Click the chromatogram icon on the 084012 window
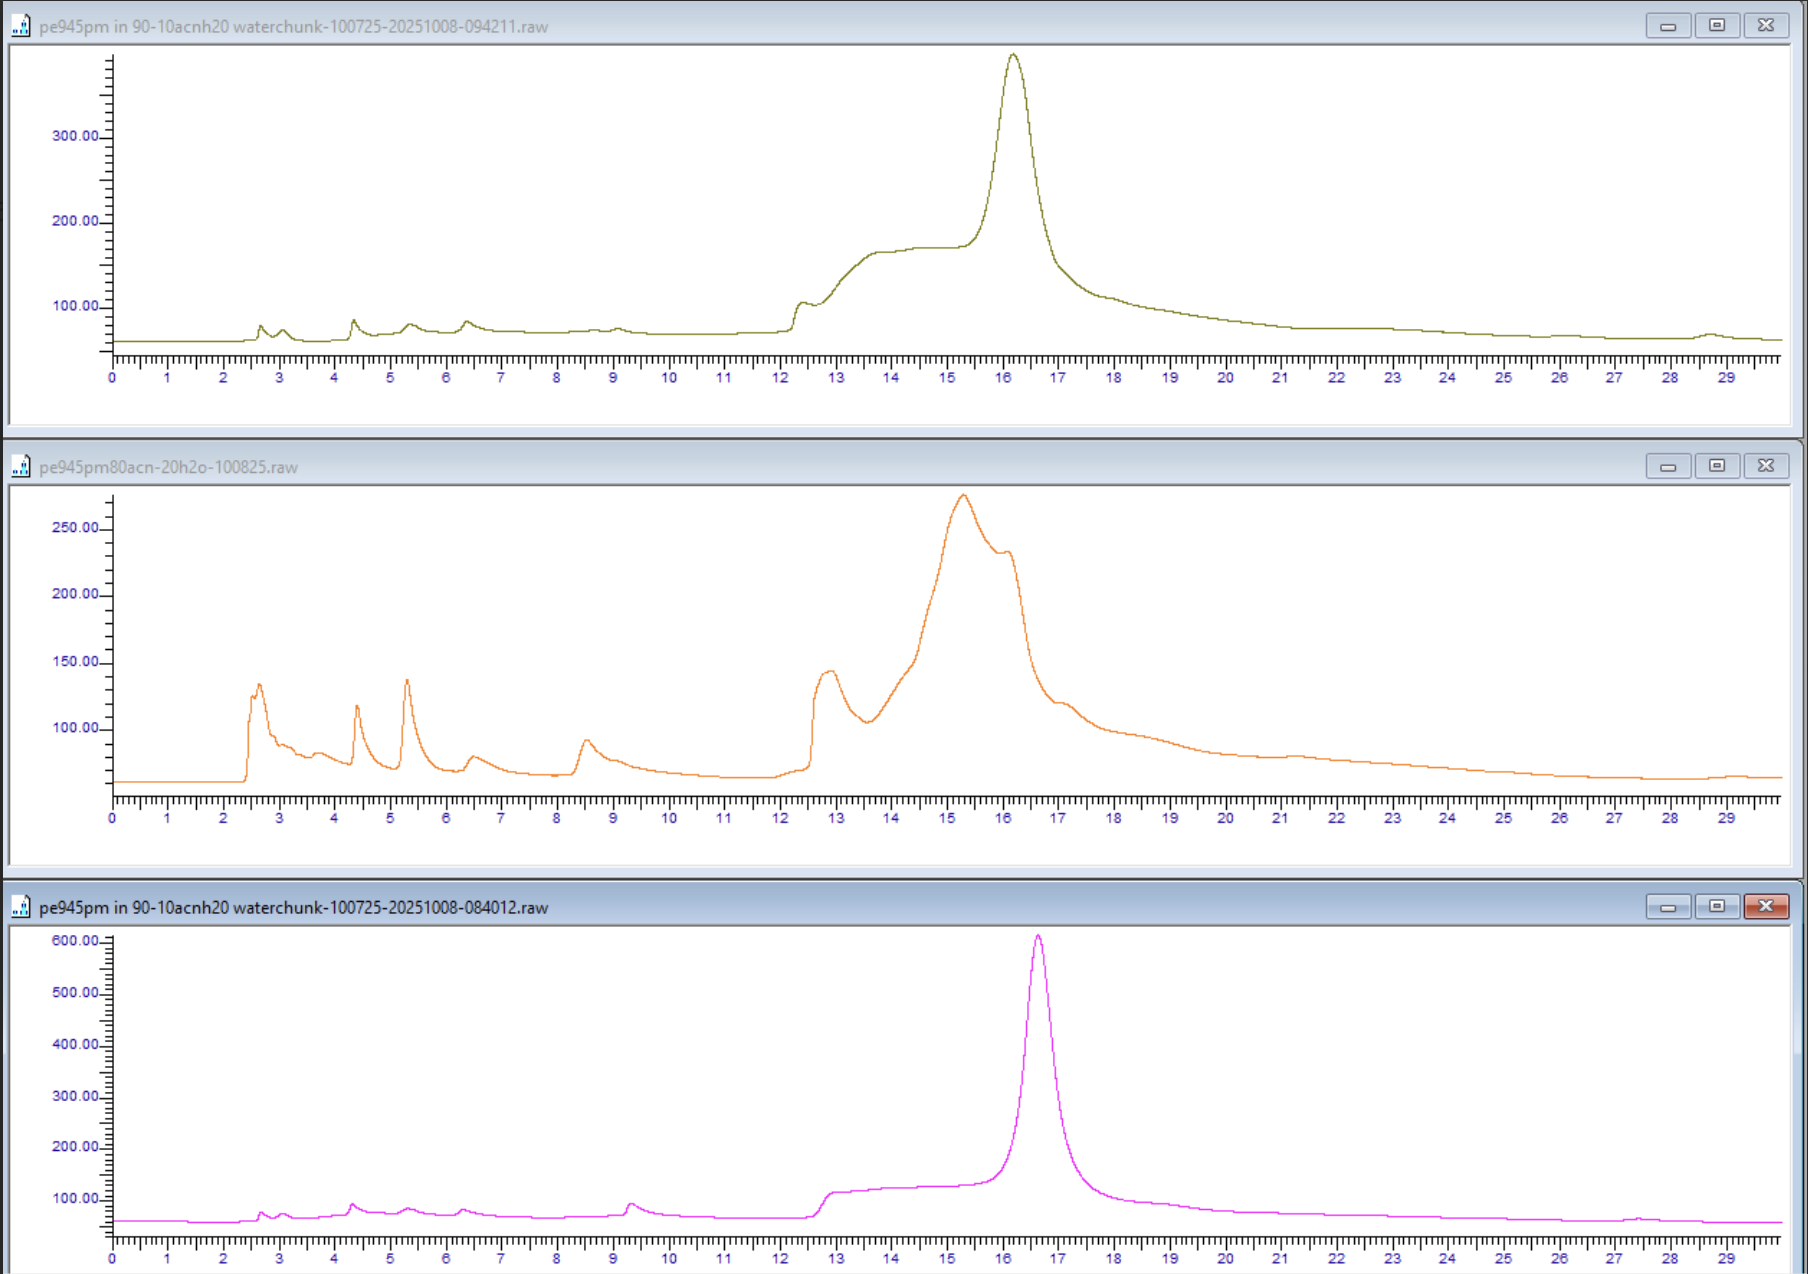The image size is (1808, 1274). point(20,906)
